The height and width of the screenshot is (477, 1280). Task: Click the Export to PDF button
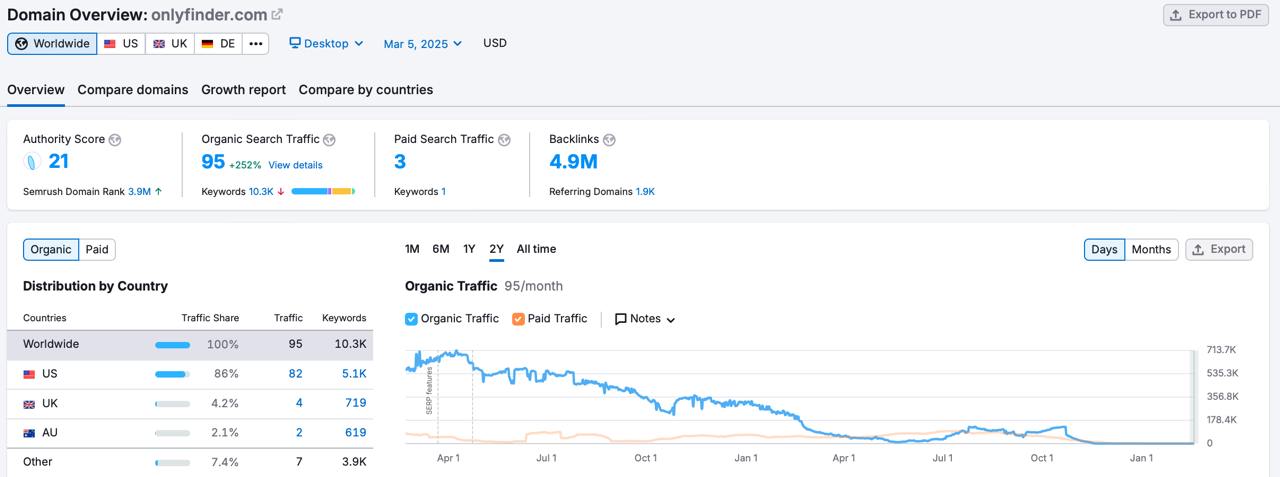1216,15
